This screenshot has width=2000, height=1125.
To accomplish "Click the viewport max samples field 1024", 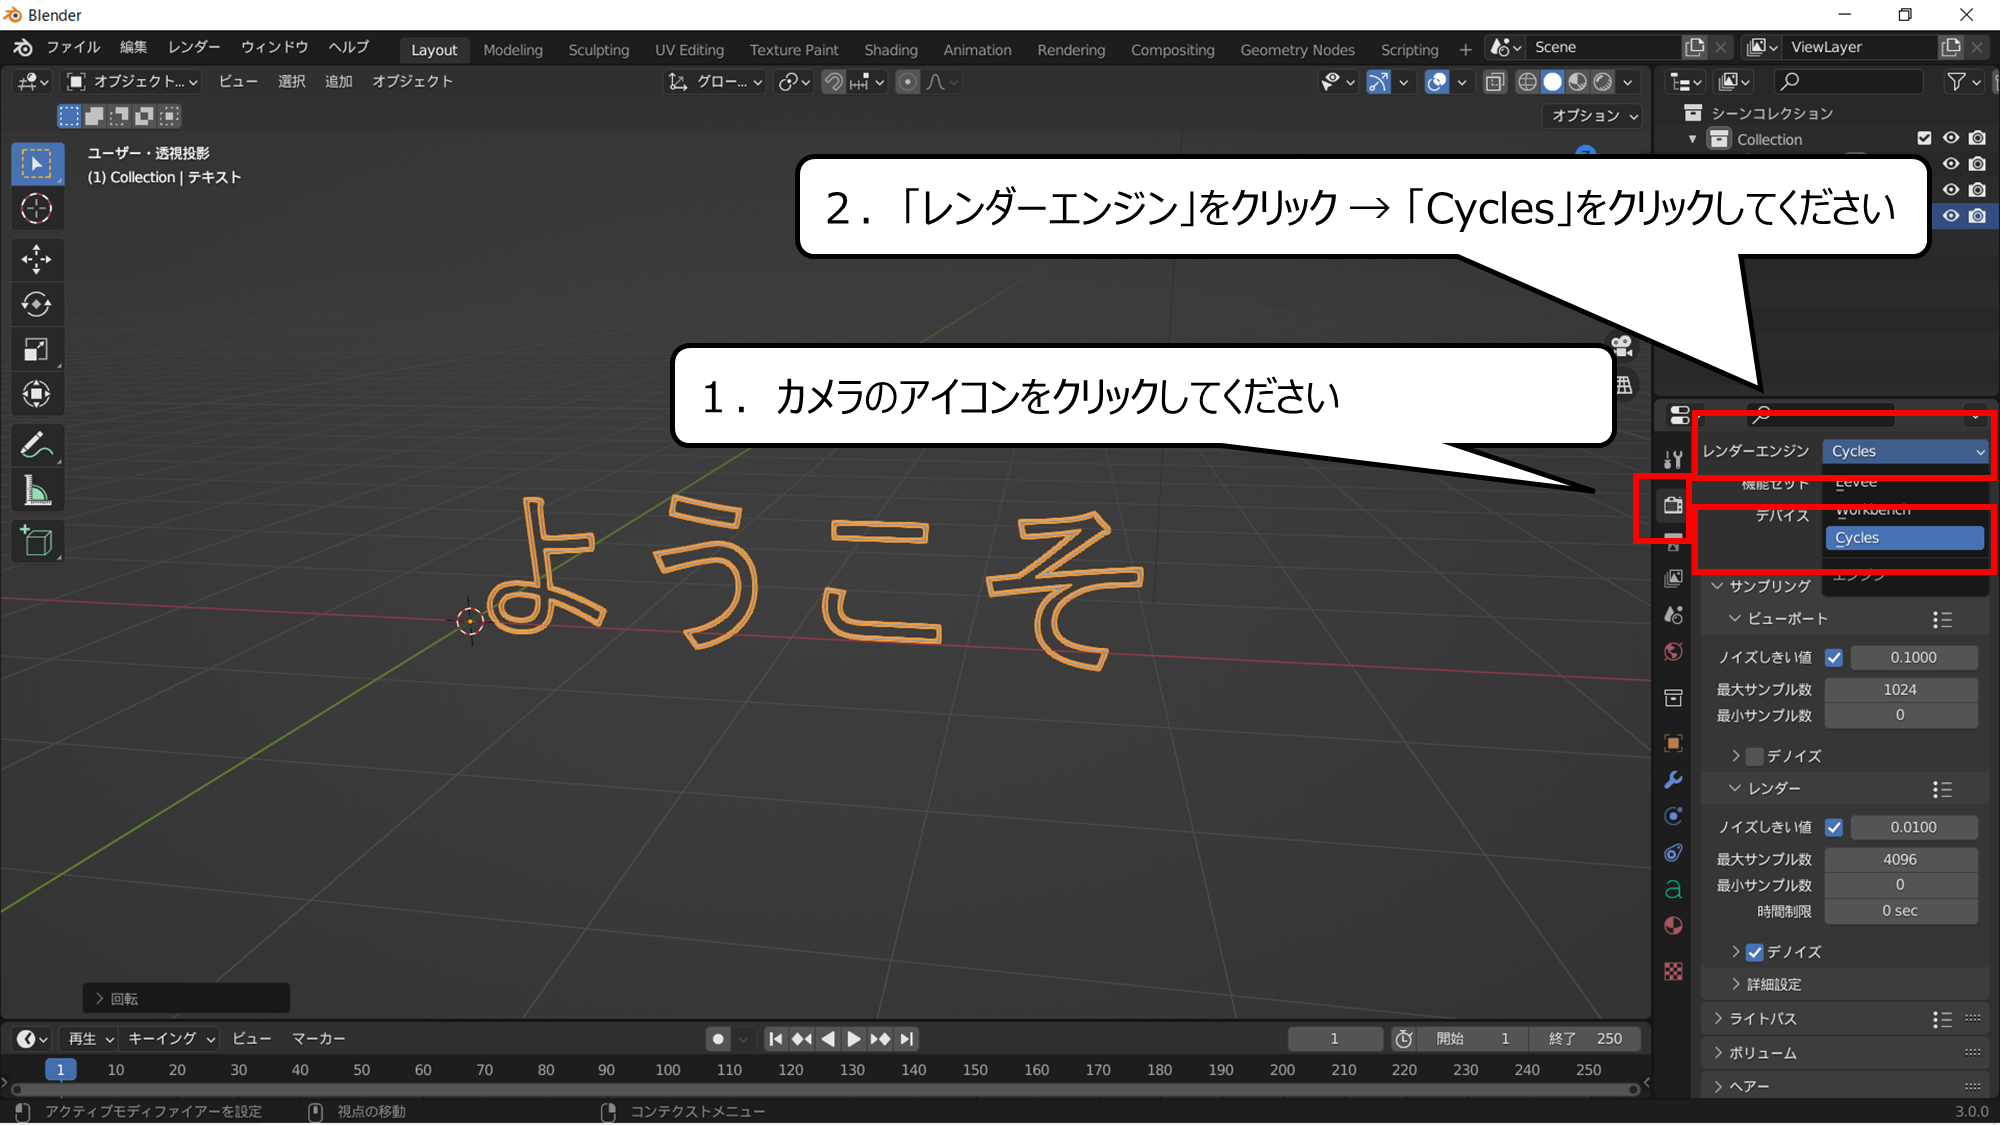I will click(x=1900, y=690).
